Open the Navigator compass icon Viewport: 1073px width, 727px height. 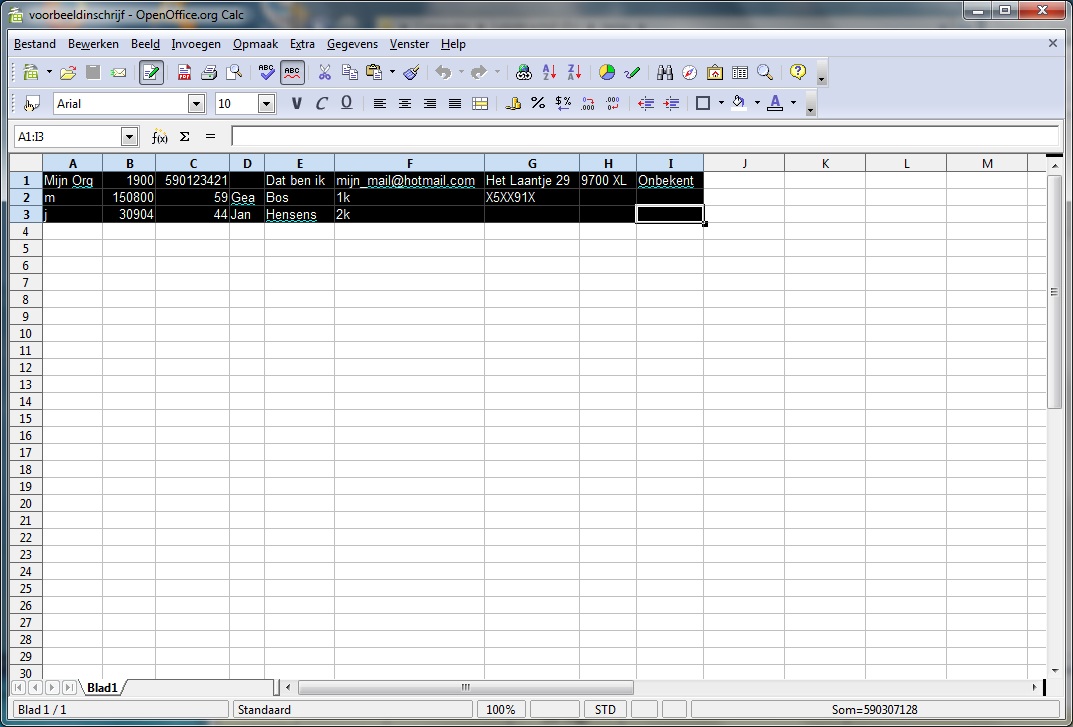(x=690, y=73)
